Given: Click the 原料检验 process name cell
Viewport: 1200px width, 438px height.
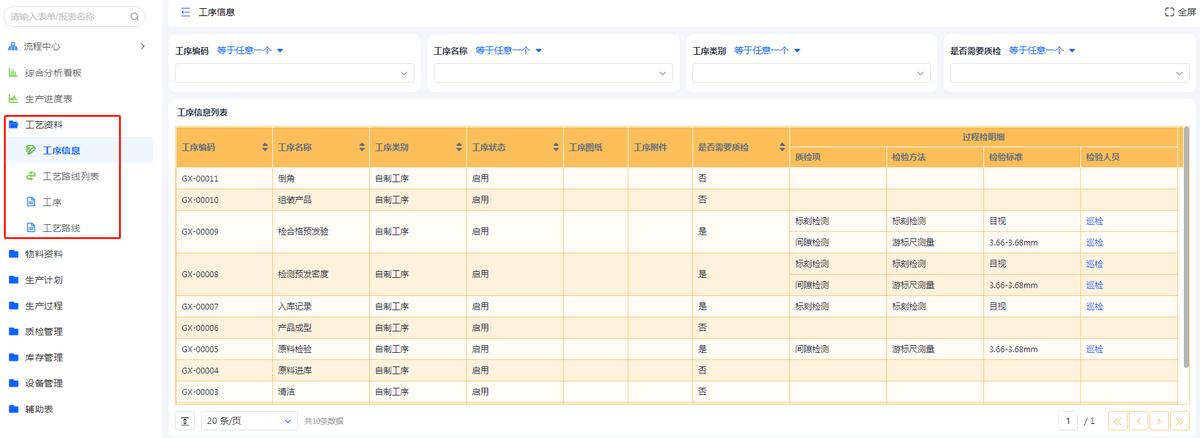Looking at the screenshot, I should point(320,349).
